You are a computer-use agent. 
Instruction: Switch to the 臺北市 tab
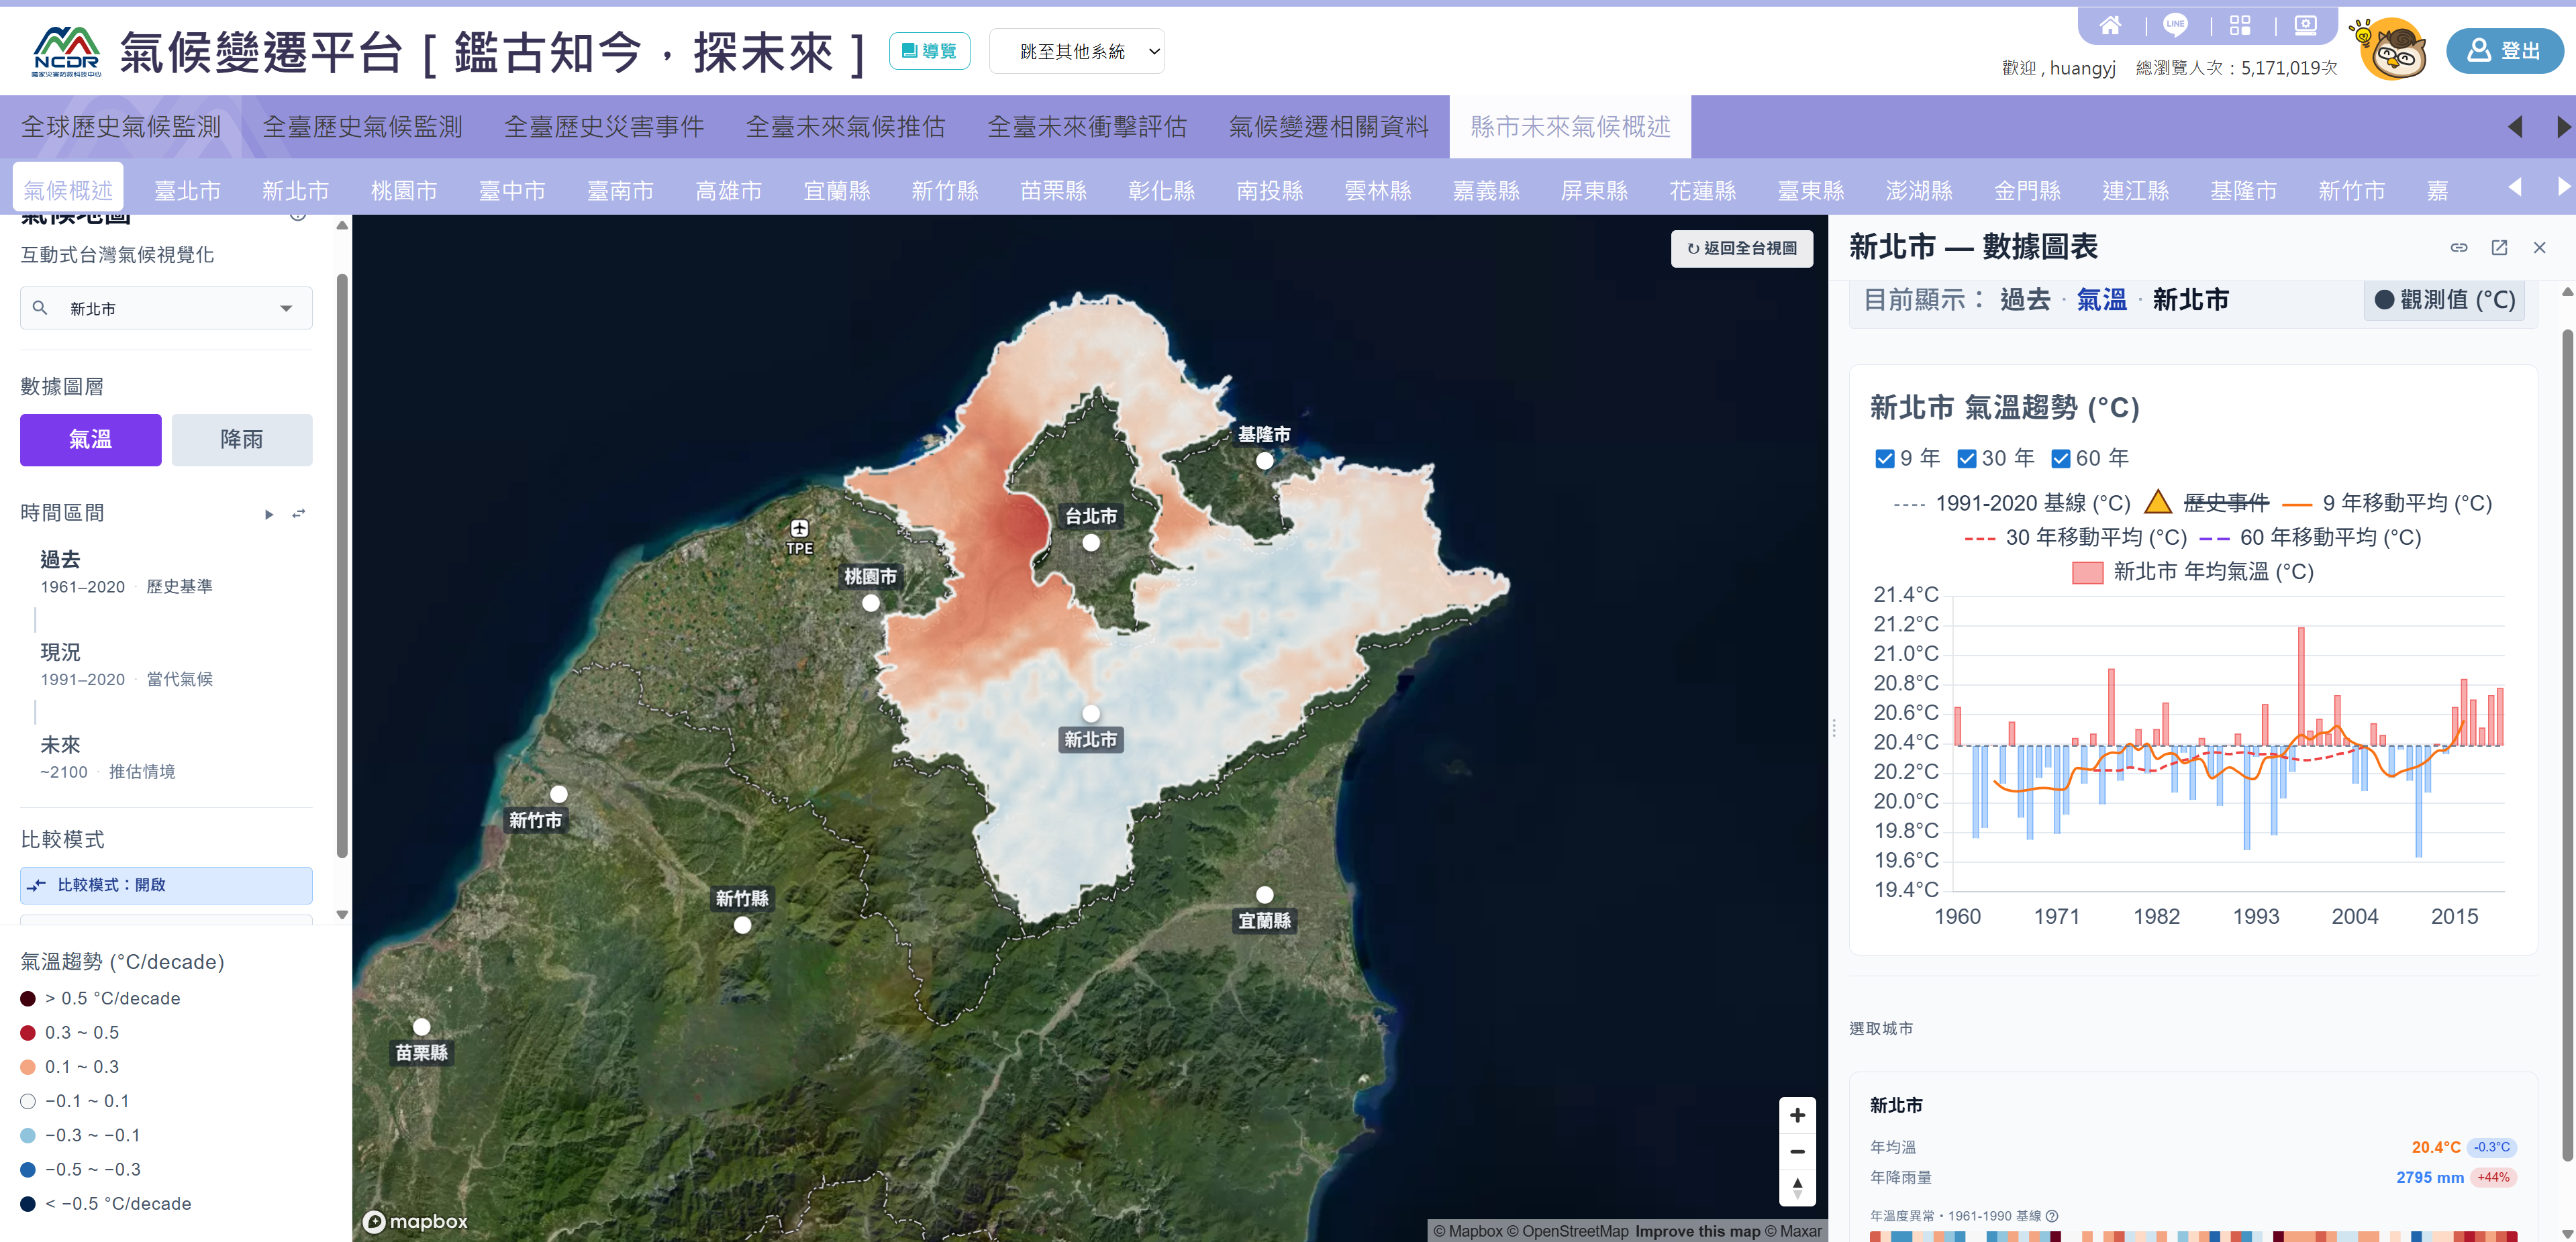[187, 190]
